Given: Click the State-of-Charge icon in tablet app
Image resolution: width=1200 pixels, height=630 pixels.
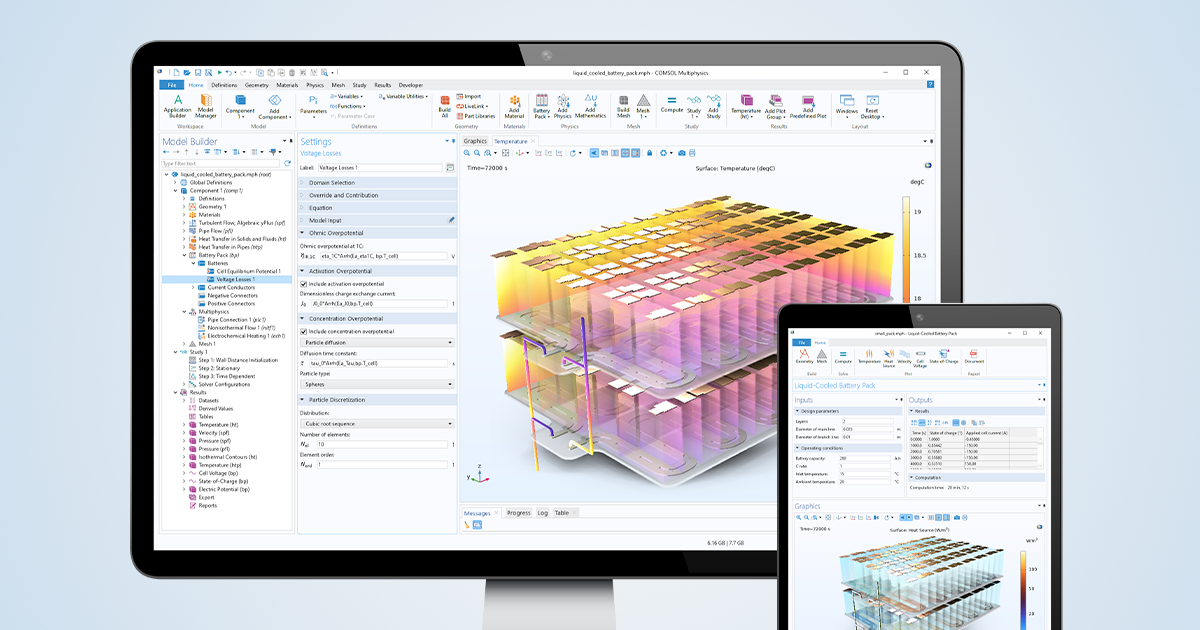Looking at the screenshot, I should [945, 356].
